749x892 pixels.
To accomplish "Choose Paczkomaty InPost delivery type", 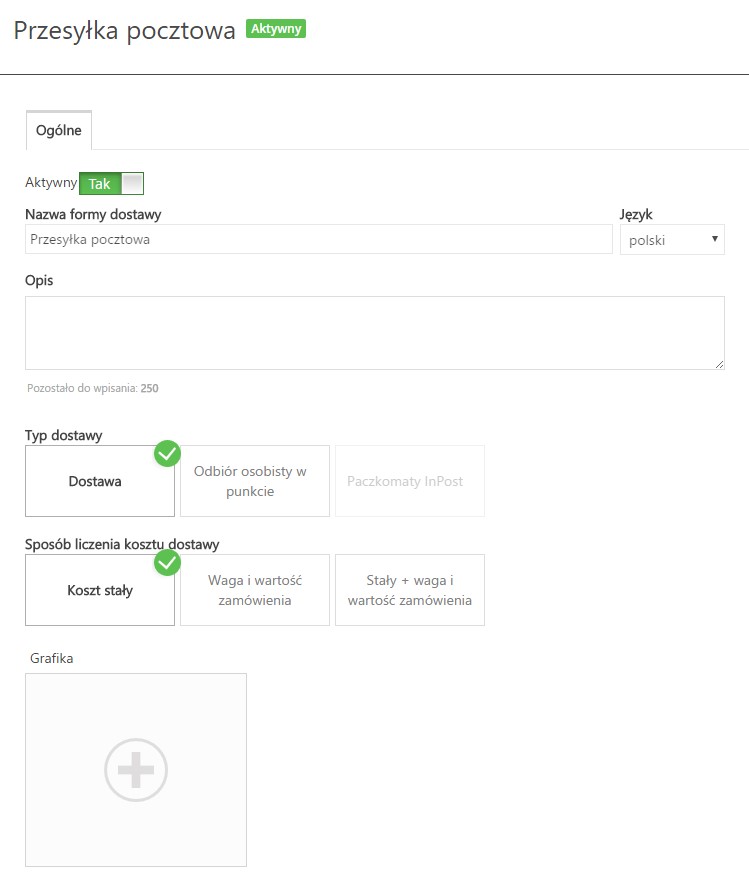I will point(409,481).
